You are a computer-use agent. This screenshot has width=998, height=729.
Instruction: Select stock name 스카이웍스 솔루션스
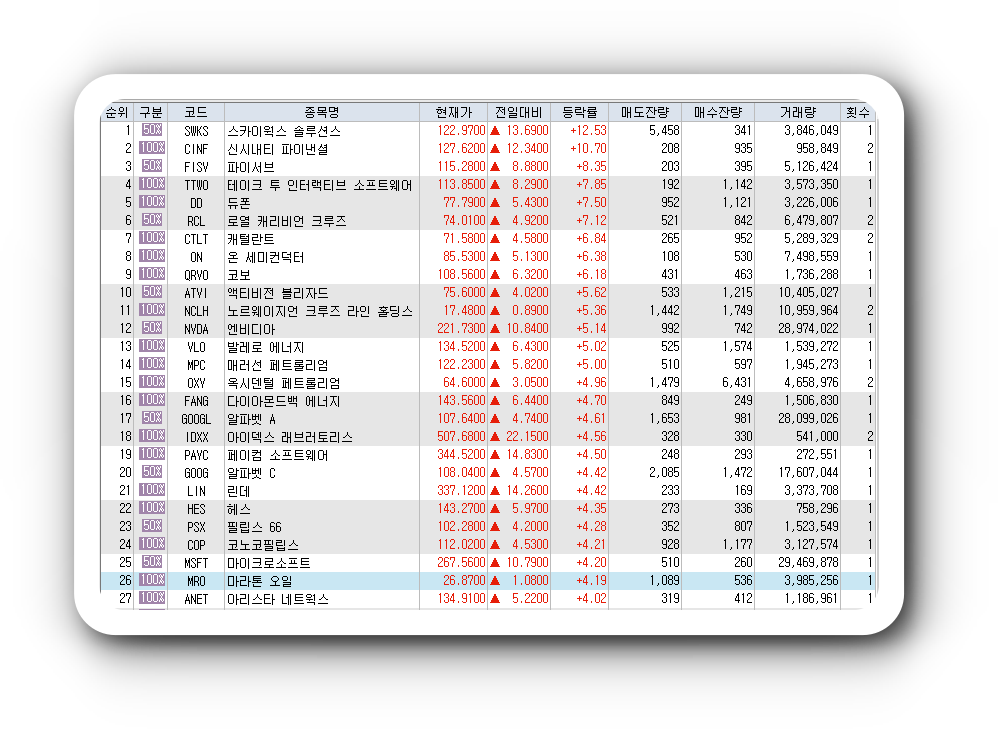tap(284, 131)
